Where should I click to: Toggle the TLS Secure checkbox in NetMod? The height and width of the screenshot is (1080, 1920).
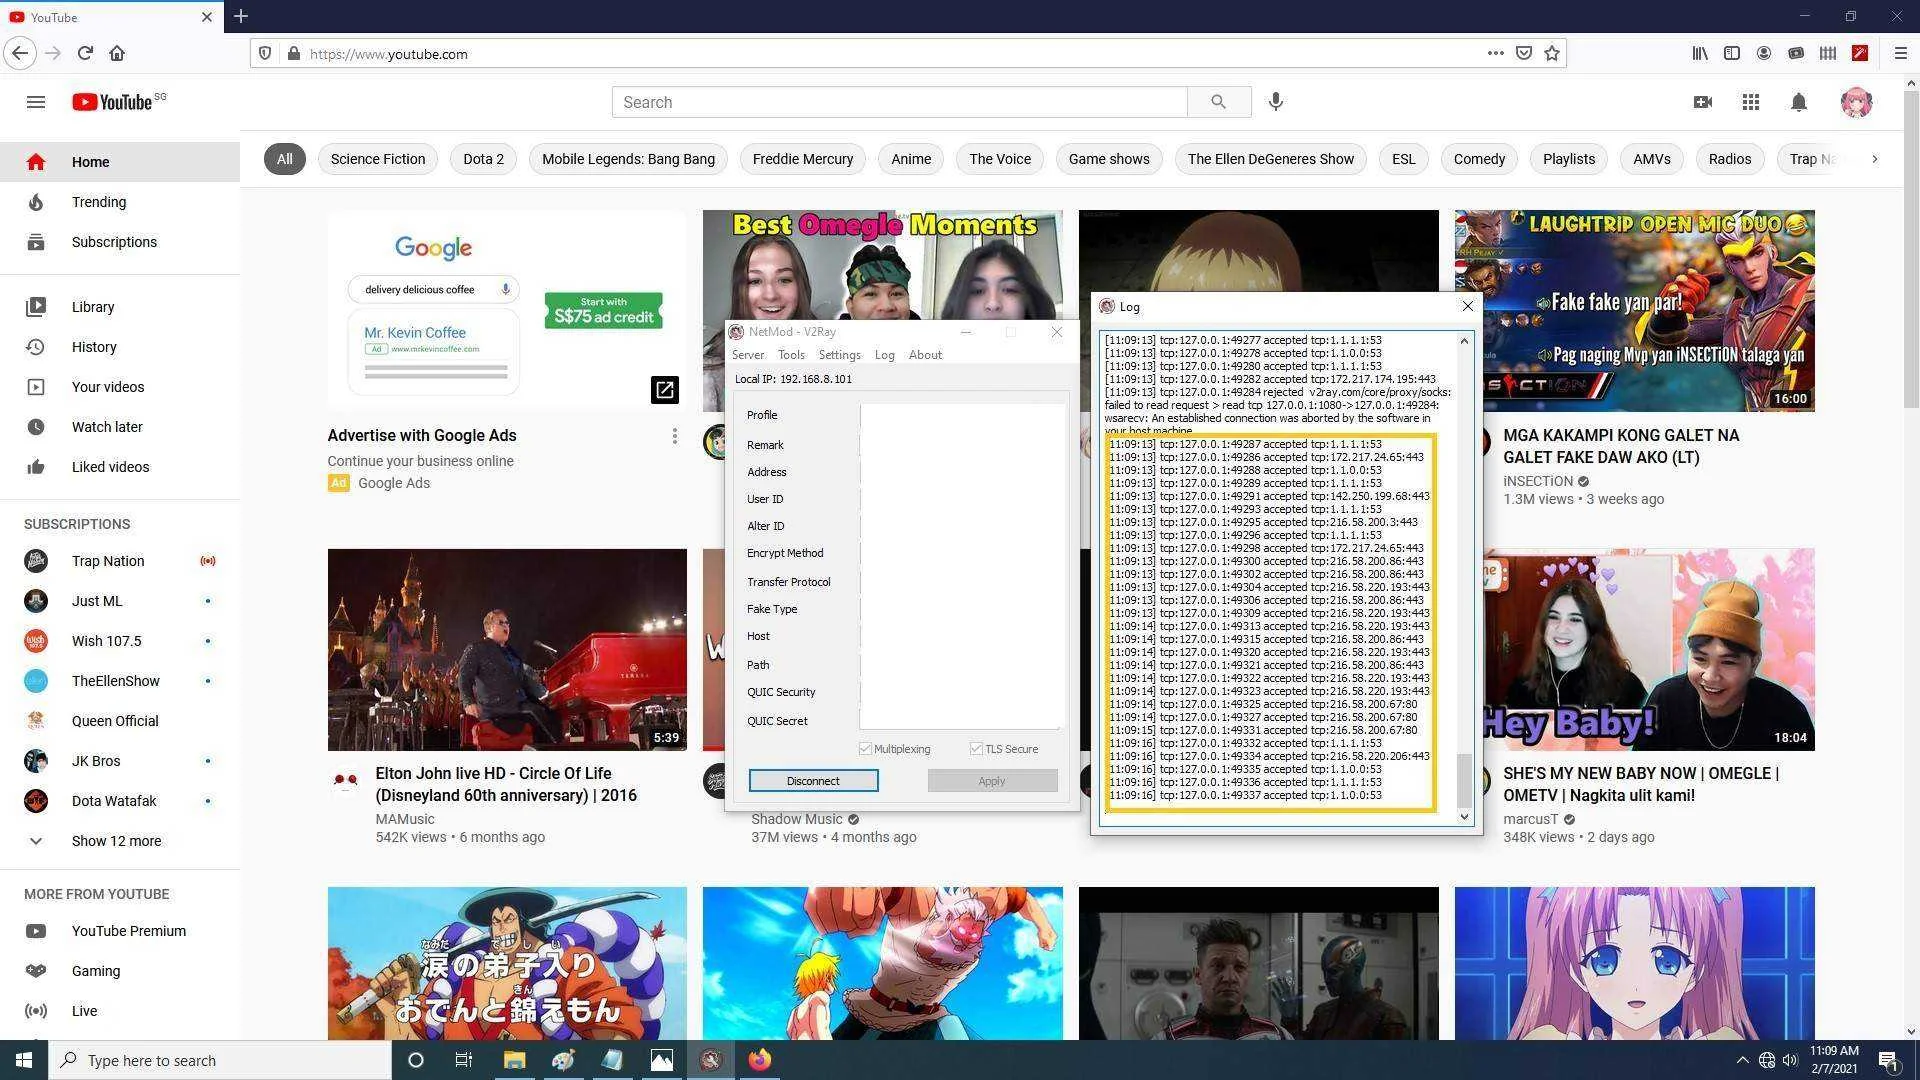pos(976,749)
